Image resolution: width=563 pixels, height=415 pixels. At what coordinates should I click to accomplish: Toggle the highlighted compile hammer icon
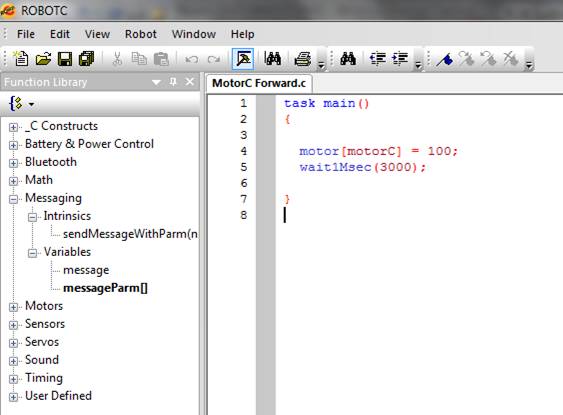coord(243,59)
